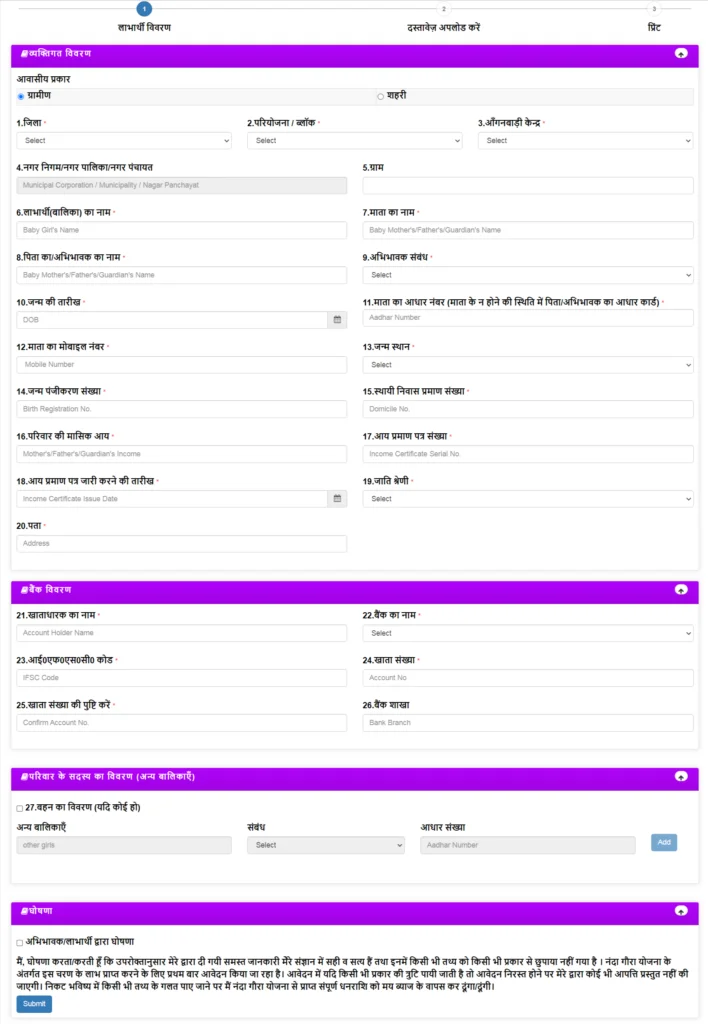
Task: Click the Submit button
Action: point(34,1004)
